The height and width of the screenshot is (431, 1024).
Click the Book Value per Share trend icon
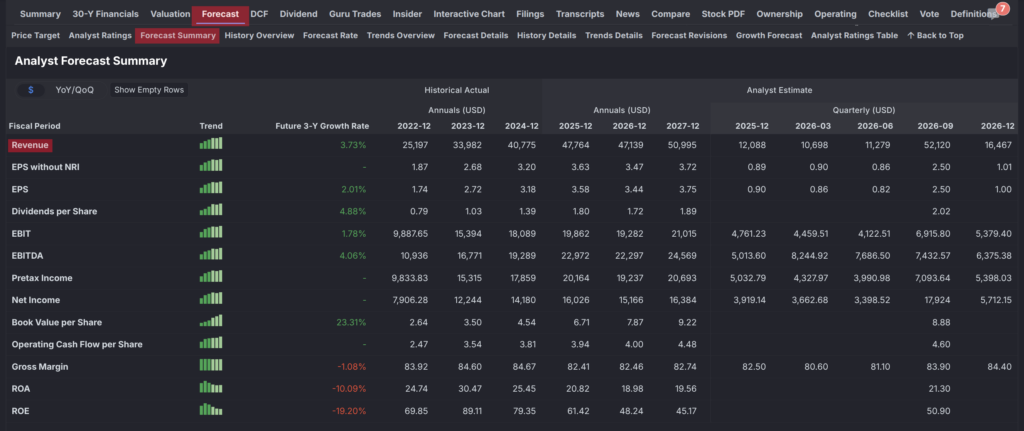click(x=211, y=322)
